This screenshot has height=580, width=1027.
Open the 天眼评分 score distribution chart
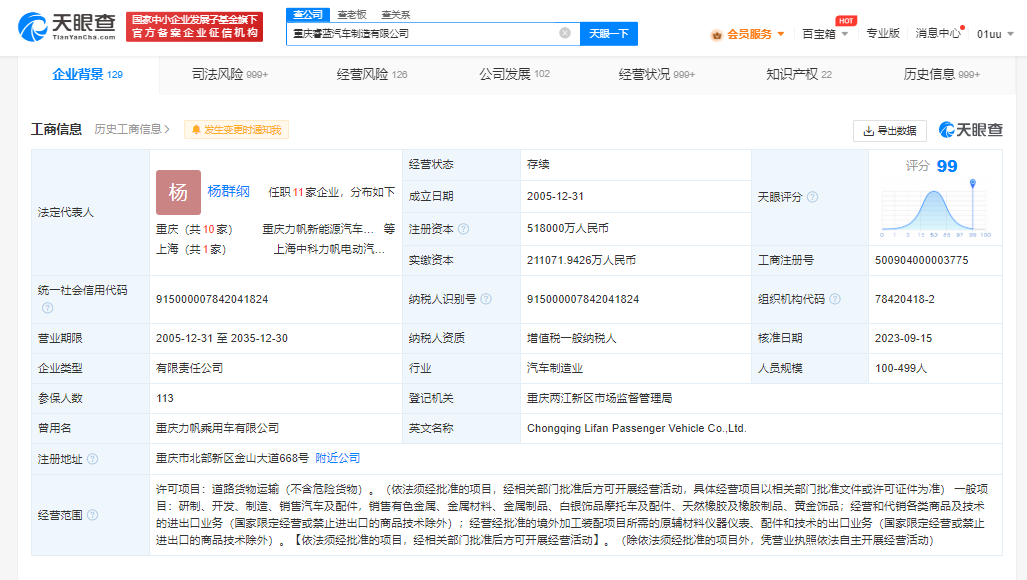[x=935, y=209]
